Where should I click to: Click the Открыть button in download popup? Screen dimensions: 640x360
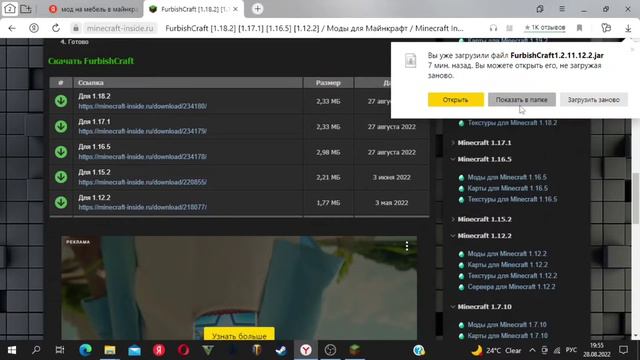(456, 100)
